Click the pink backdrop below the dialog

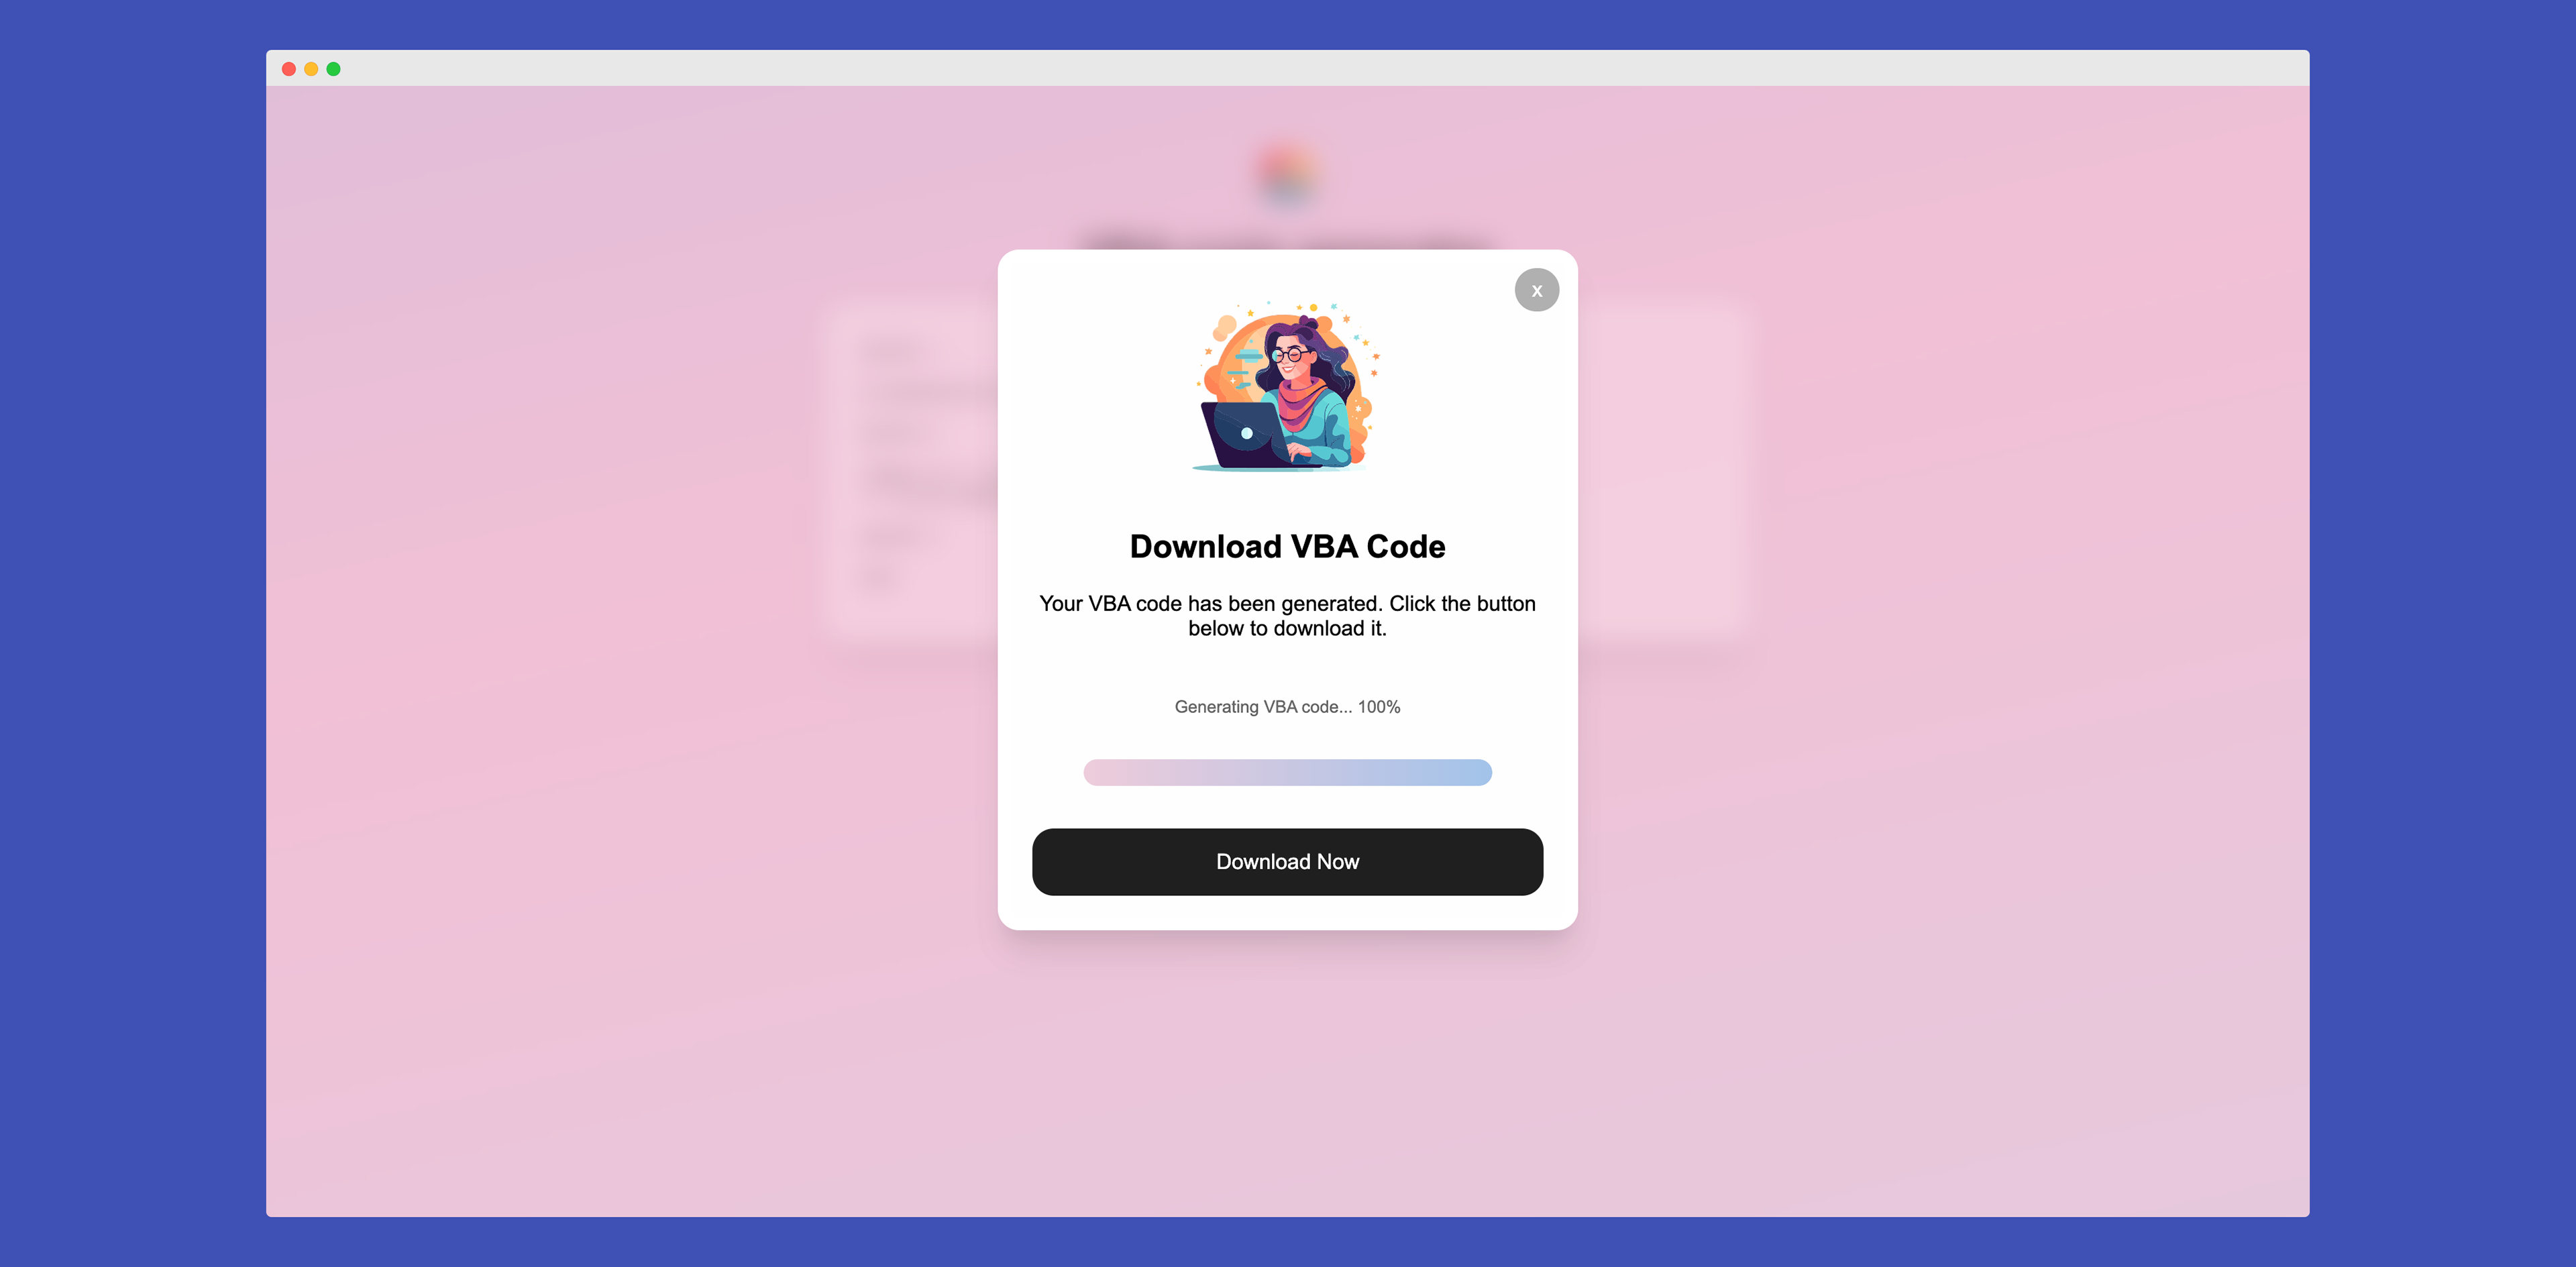click(1287, 1070)
